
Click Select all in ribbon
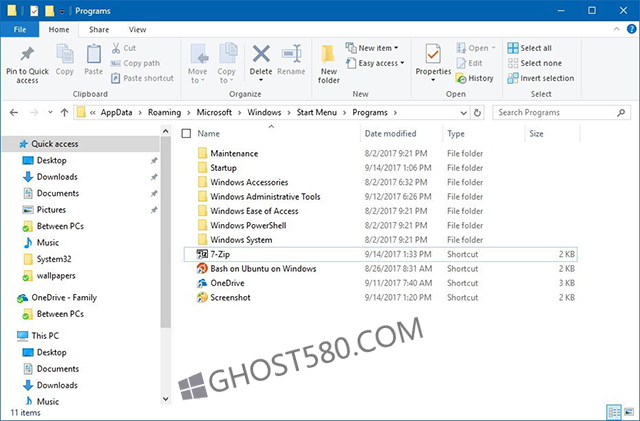pyautogui.click(x=529, y=48)
